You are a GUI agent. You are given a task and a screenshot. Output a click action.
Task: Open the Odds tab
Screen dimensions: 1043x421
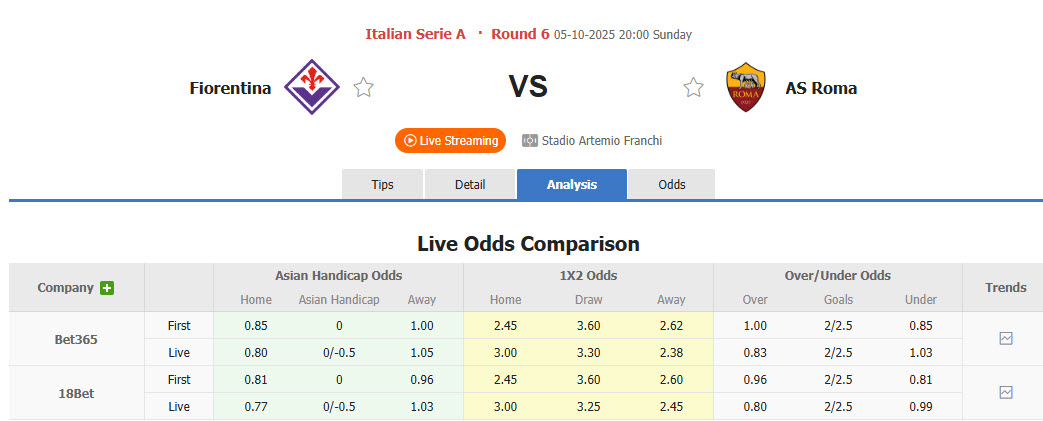click(672, 185)
